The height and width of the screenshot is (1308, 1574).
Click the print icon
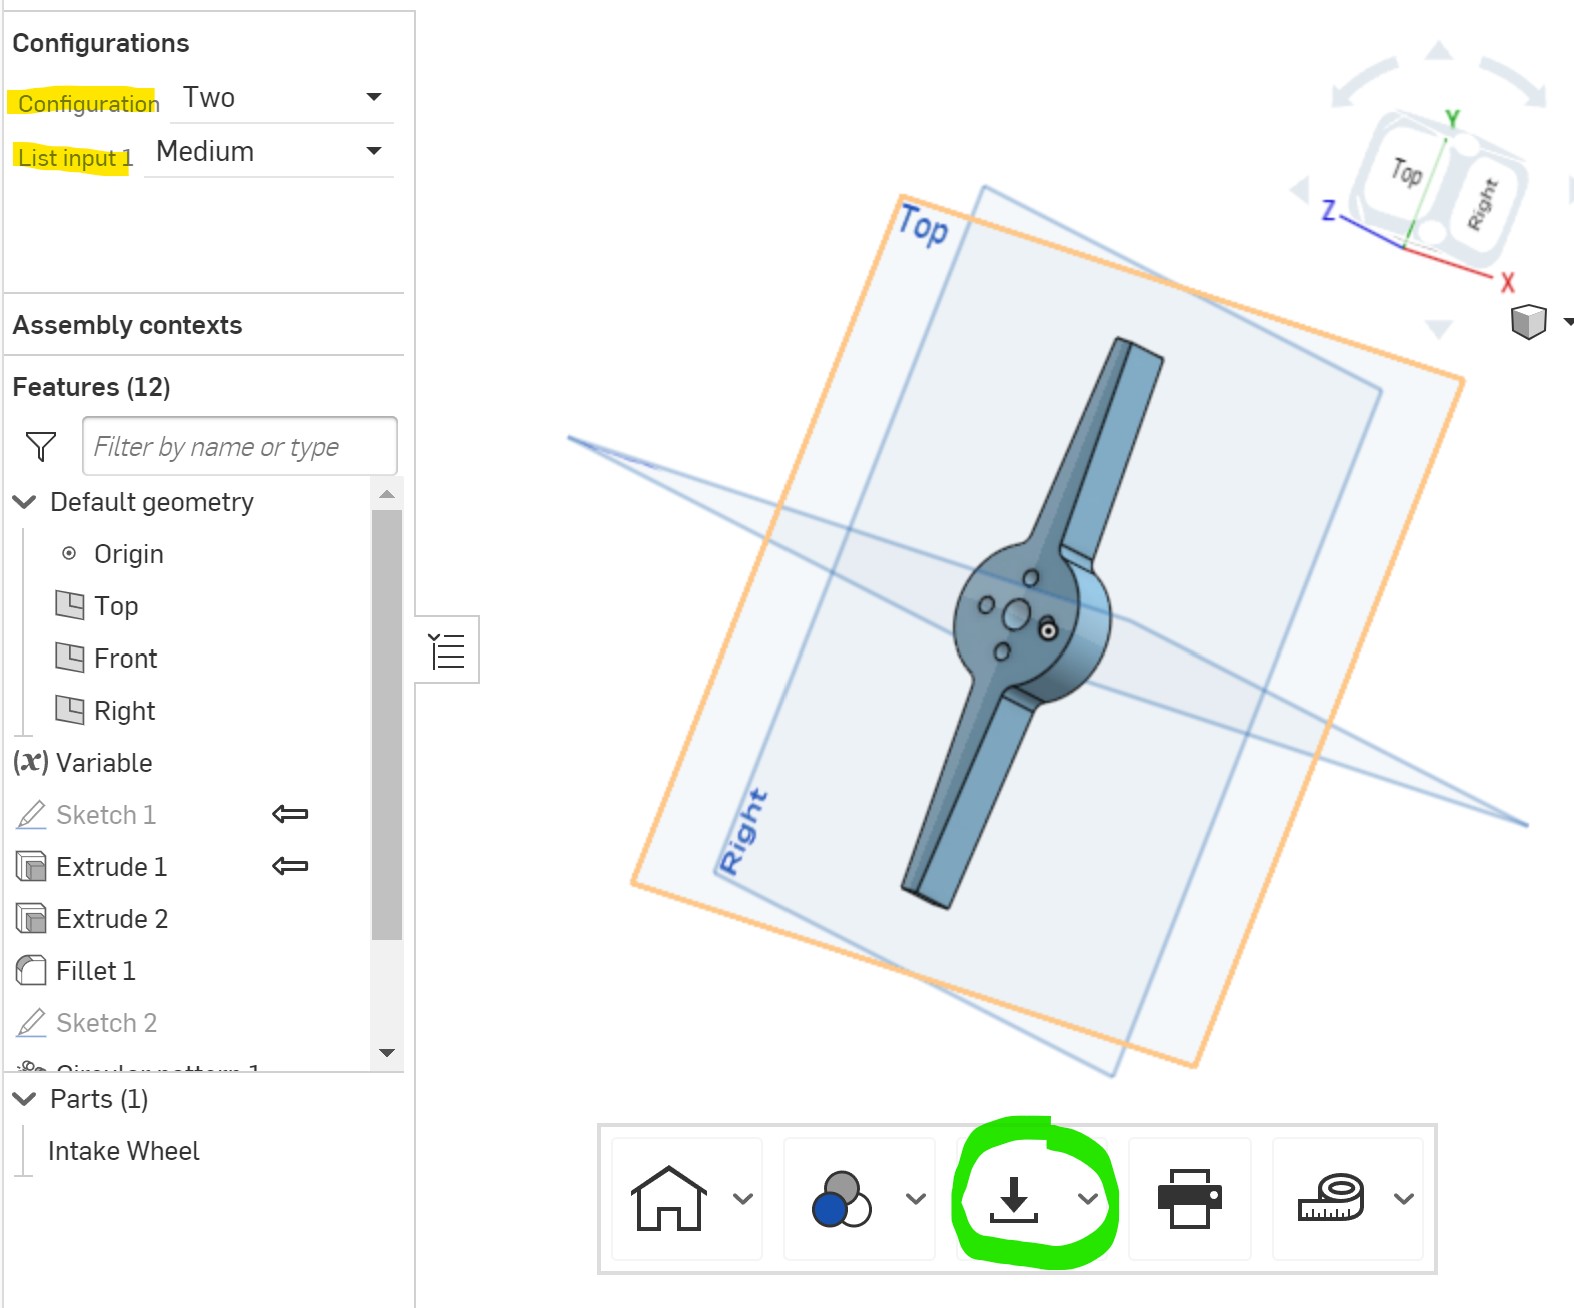(1190, 1198)
